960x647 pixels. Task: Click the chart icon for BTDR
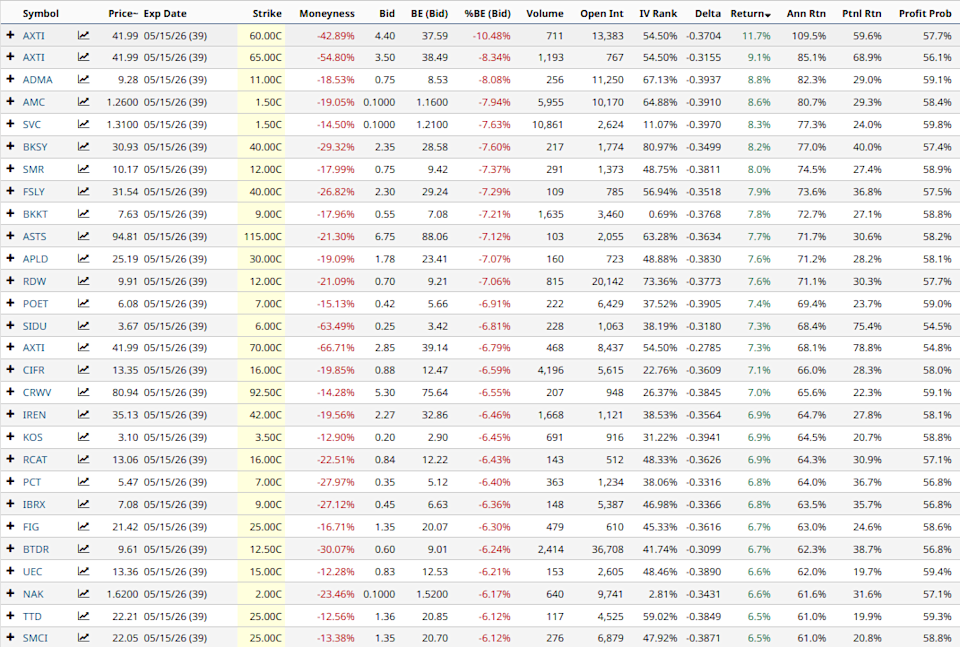point(83,549)
